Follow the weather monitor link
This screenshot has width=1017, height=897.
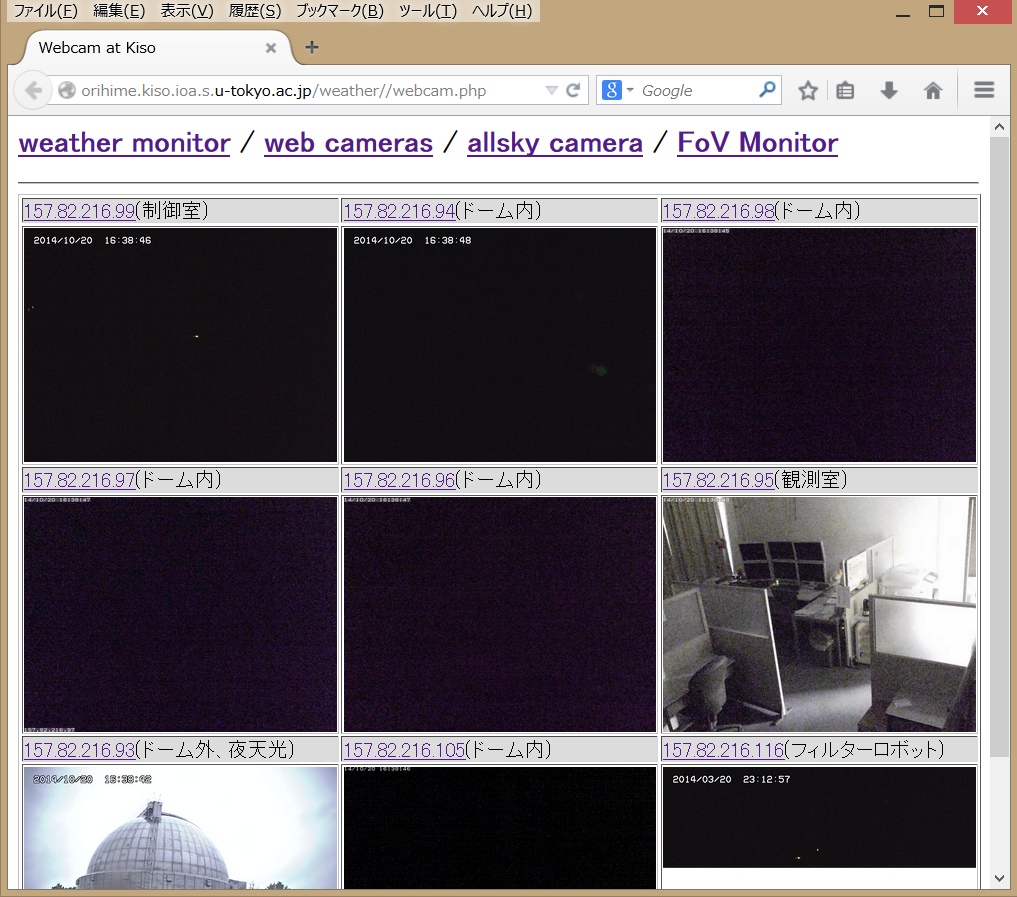(x=125, y=143)
